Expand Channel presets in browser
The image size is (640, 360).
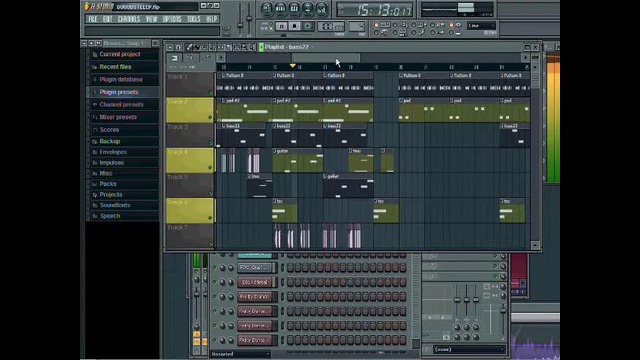[x=121, y=104]
